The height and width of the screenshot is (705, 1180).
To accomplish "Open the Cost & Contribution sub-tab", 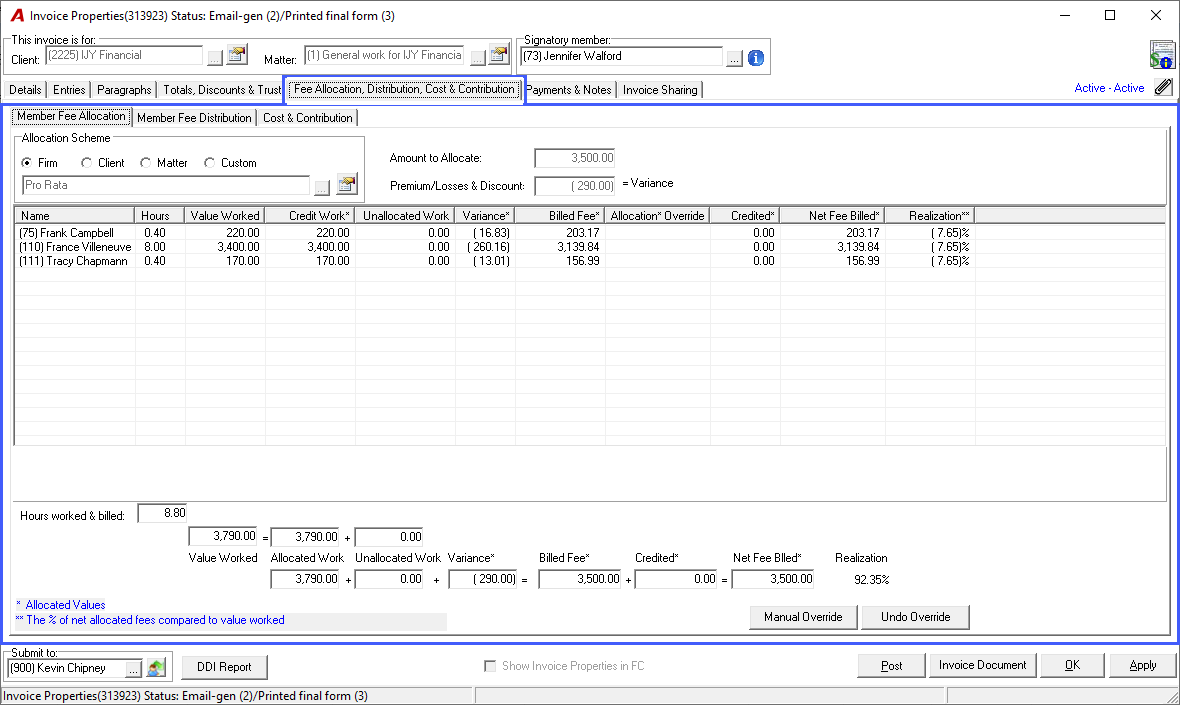I will [308, 117].
